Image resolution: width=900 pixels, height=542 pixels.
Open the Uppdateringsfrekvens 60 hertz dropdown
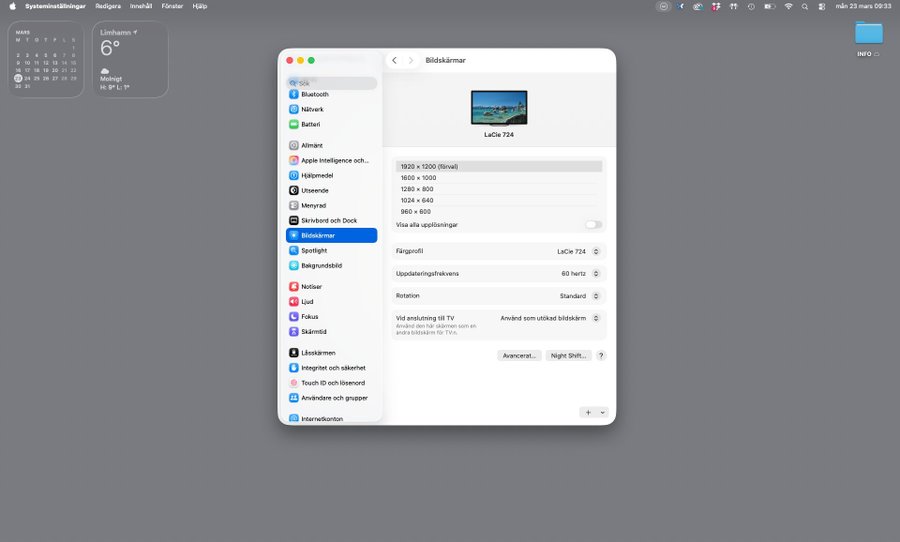(x=580, y=273)
